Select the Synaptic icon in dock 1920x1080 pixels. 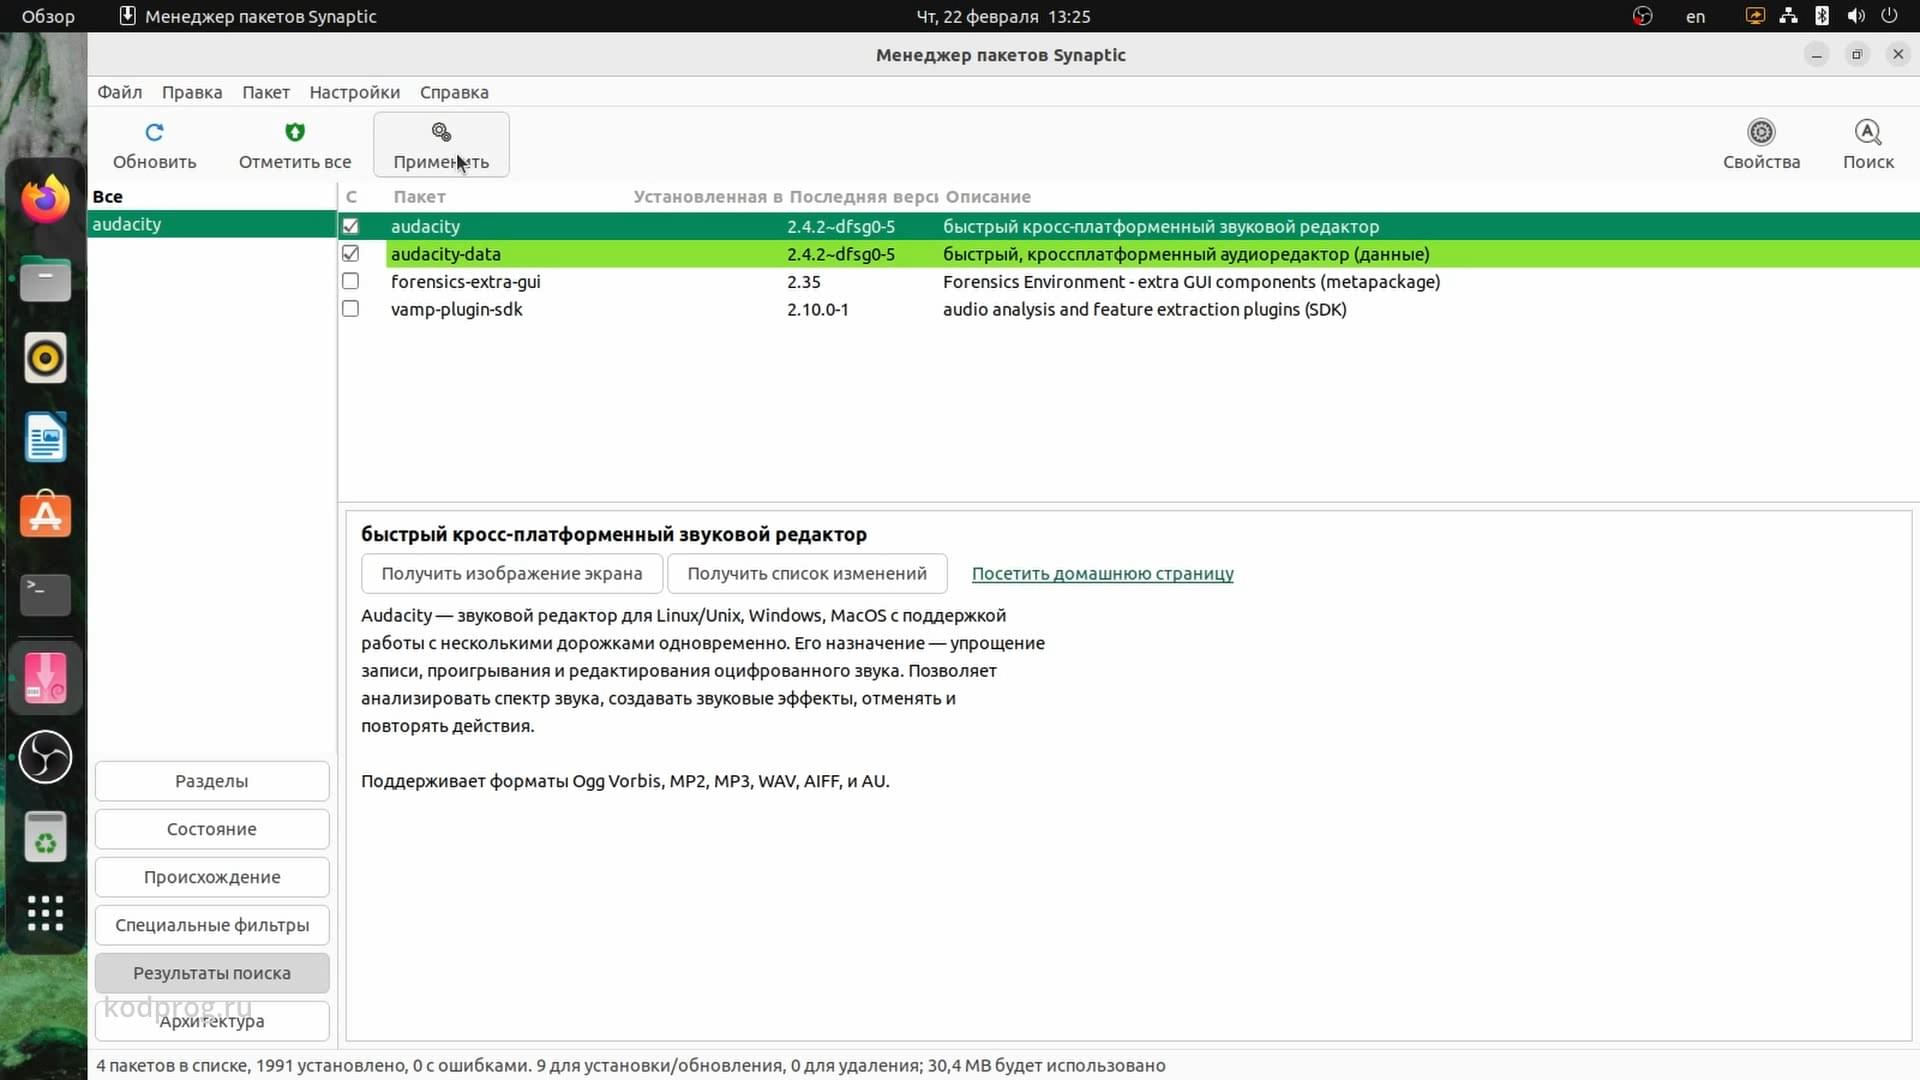pyautogui.click(x=45, y=678)
